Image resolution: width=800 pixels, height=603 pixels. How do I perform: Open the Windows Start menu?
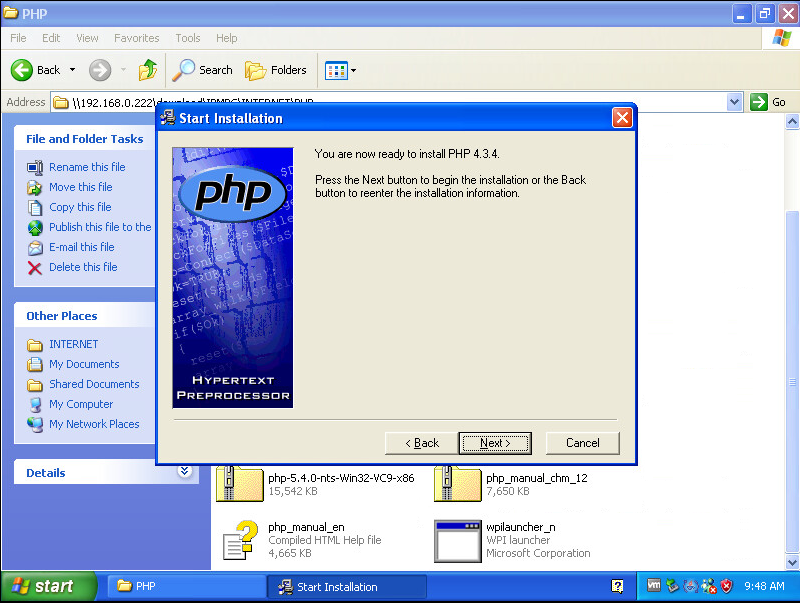[48, 587]
